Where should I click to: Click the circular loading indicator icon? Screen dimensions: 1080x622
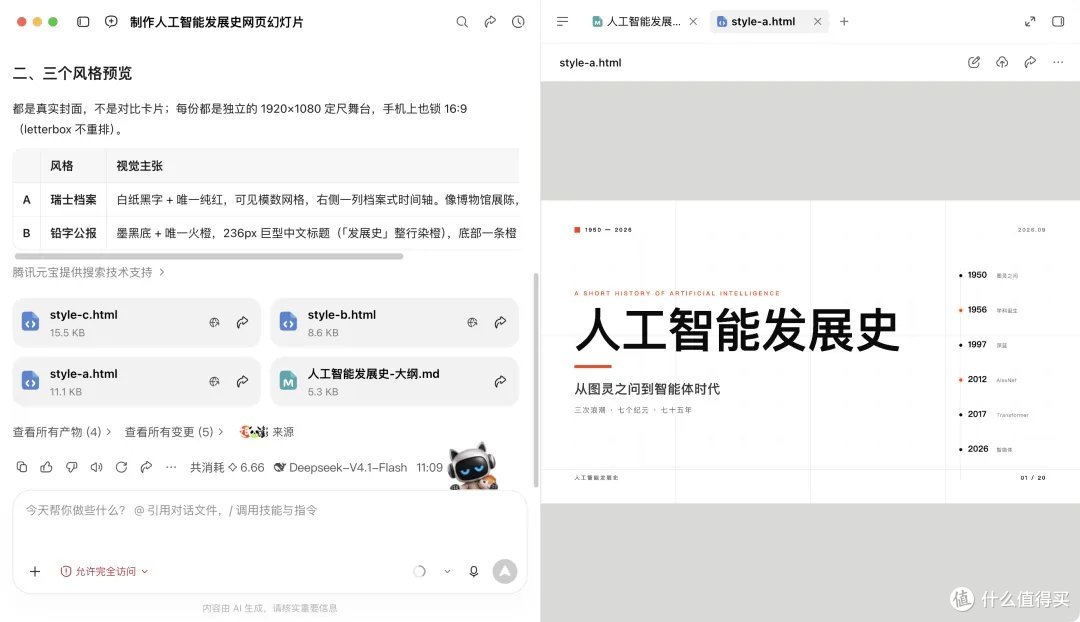click(x=419, y=571)
